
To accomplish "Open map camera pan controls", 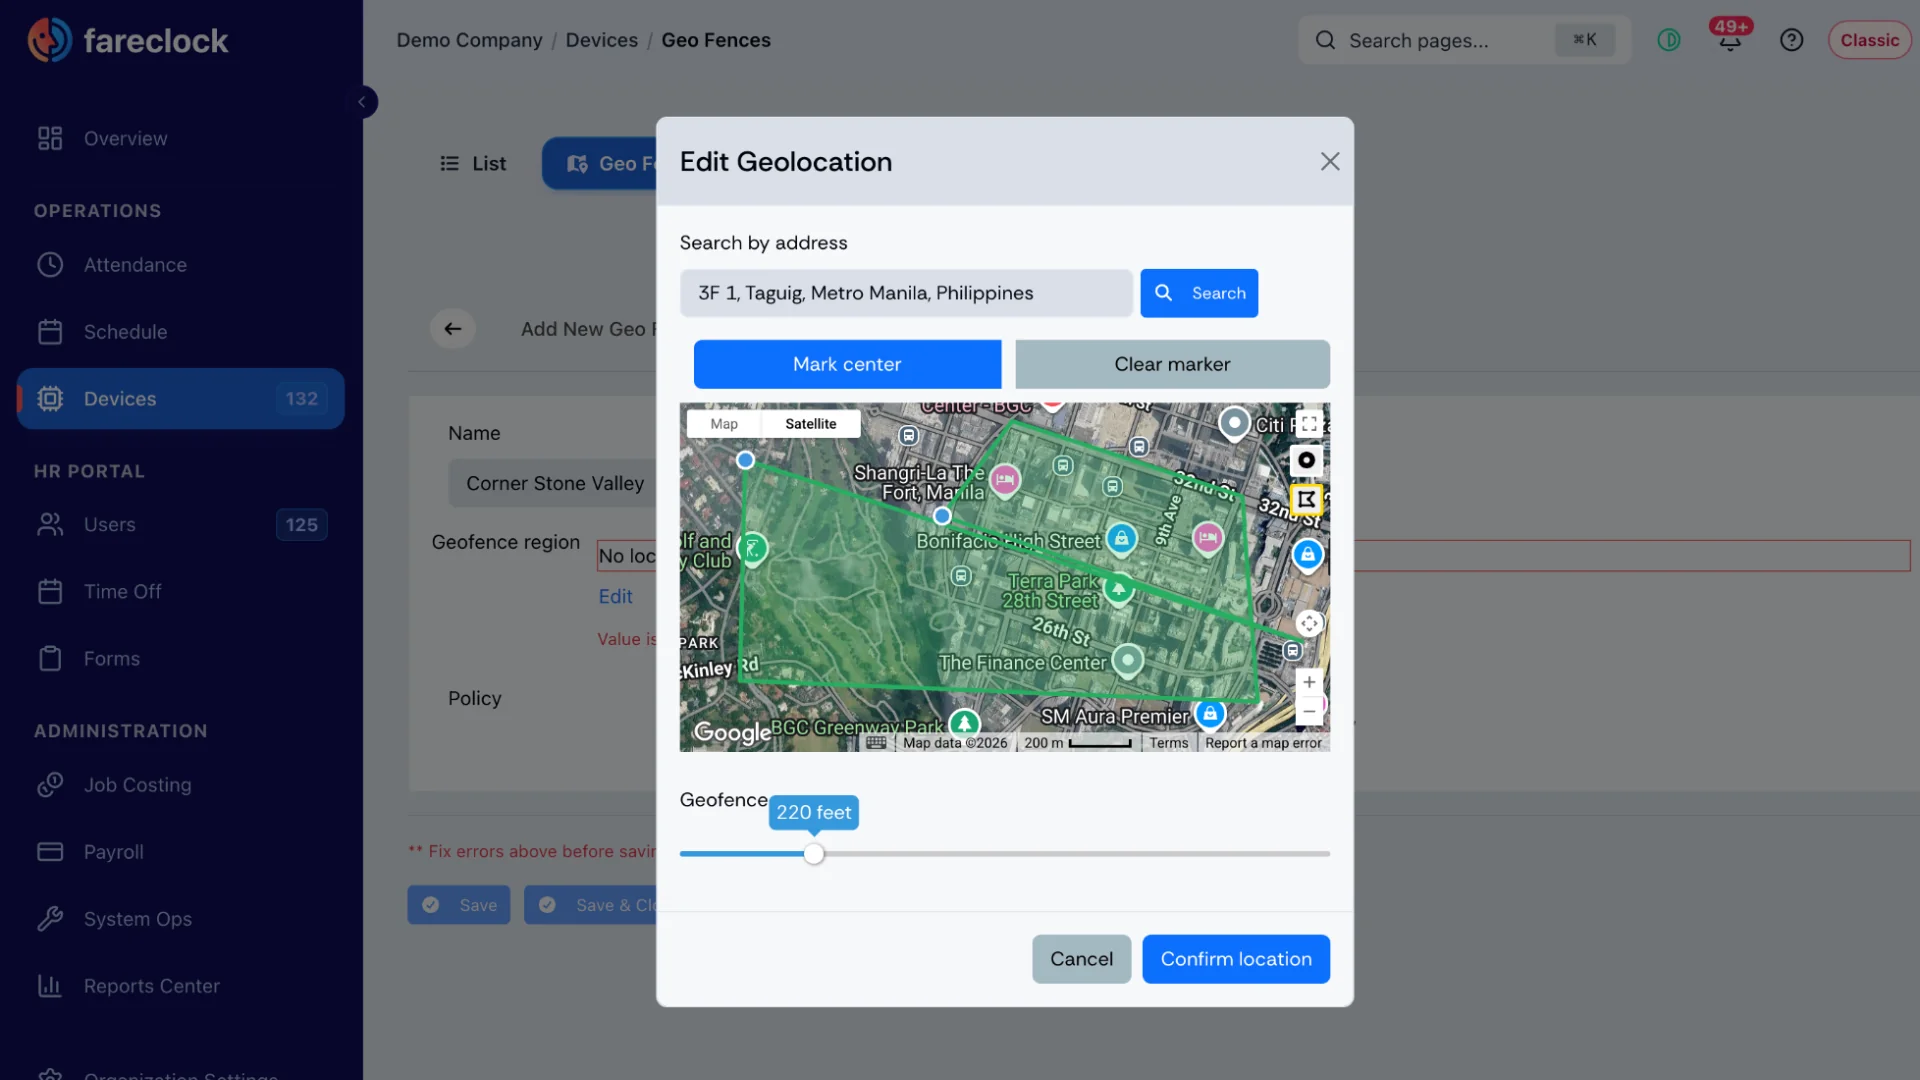I will point(1308,623).
